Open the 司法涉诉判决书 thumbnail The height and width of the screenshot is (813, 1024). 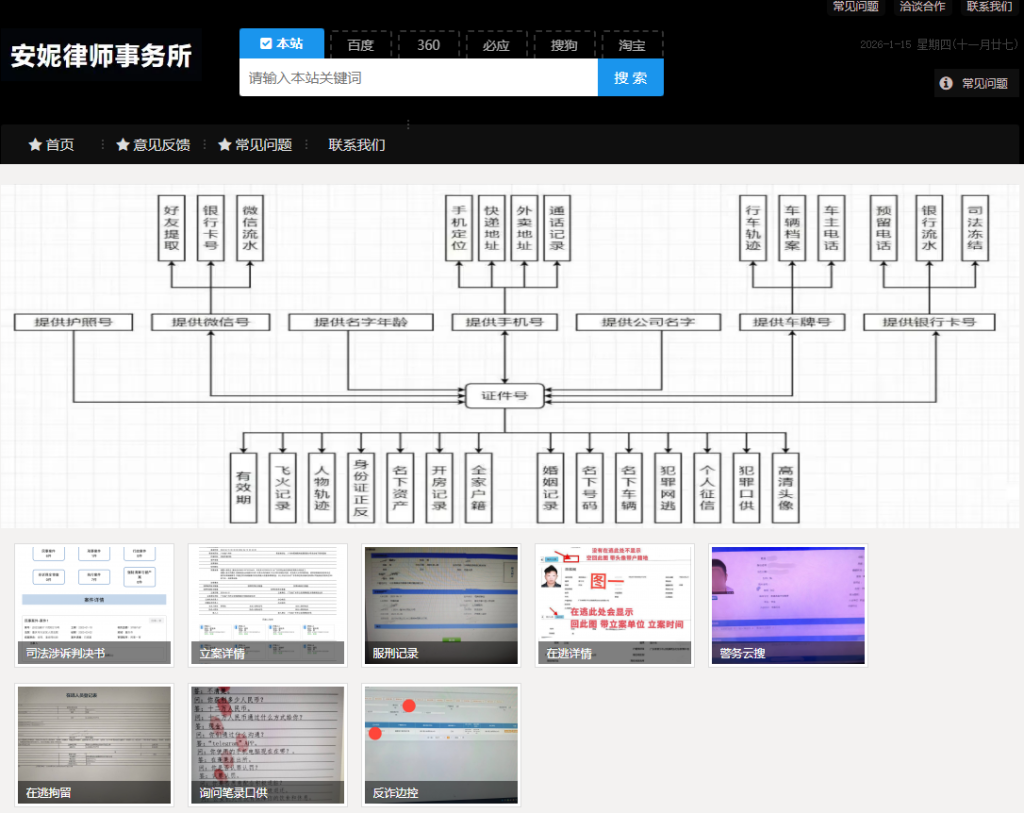coord(95,605)
